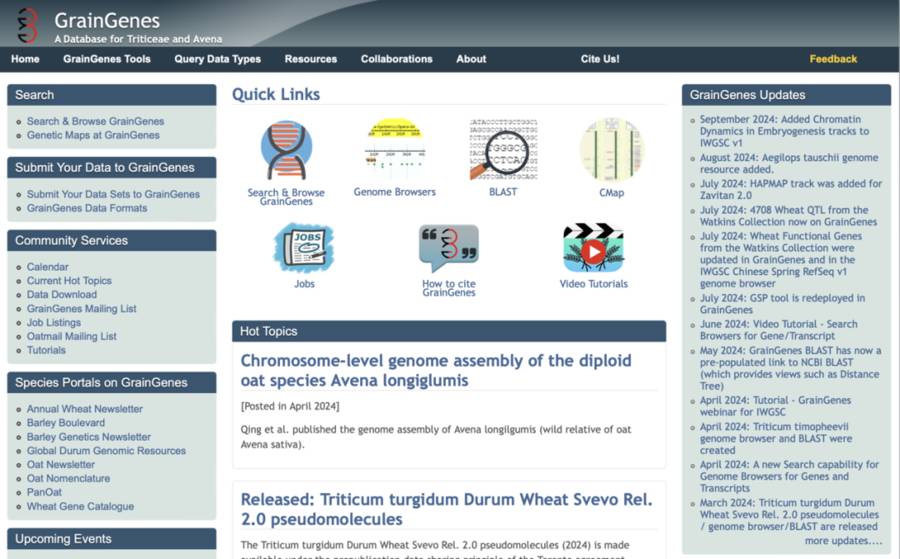This screenshot has width=900, height=559.
Task: Open the About menu
Action: [471, 59]
